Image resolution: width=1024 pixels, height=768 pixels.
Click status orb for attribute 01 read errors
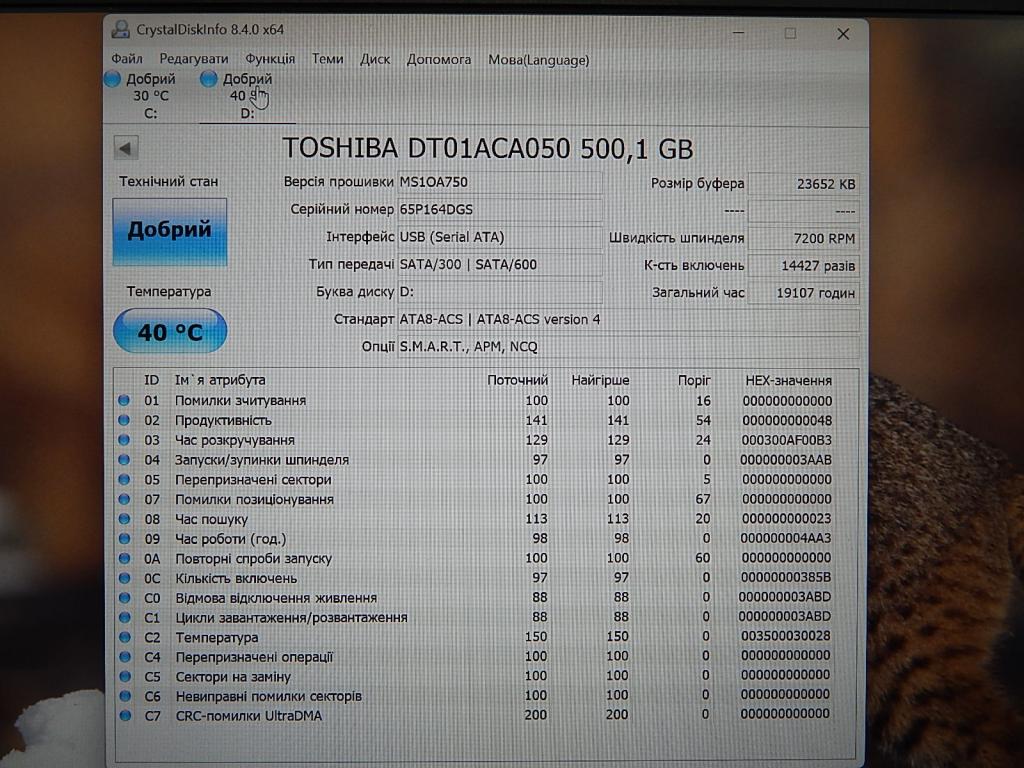click(124, 401)
